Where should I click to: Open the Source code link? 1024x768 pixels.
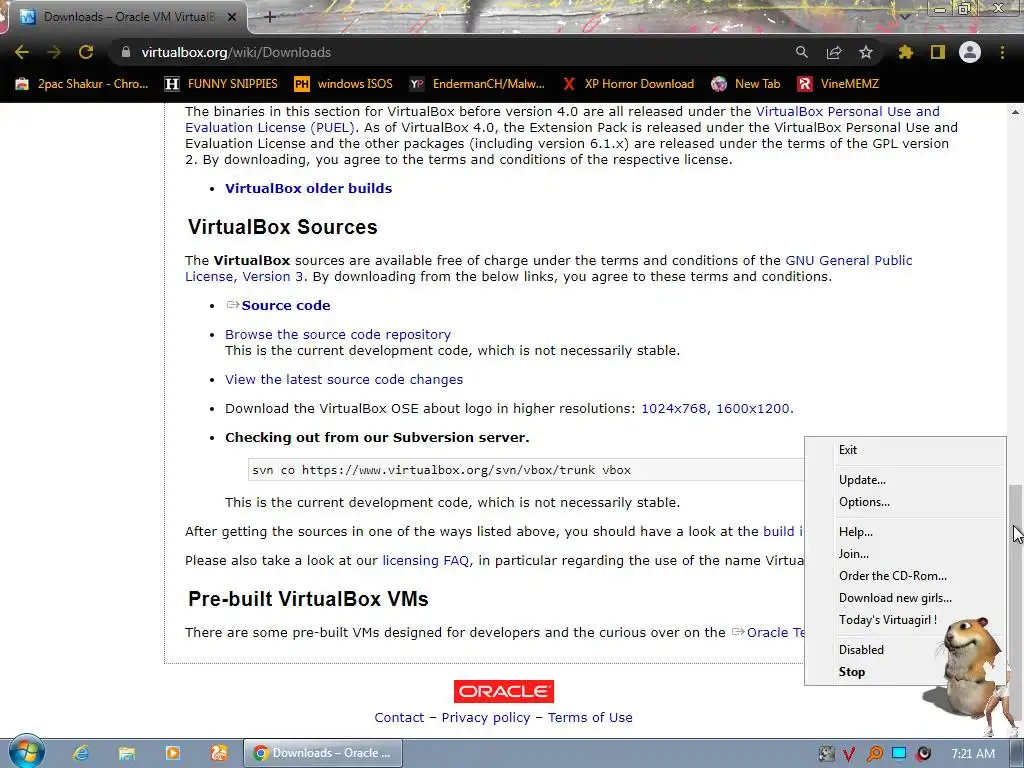(285, 305)
